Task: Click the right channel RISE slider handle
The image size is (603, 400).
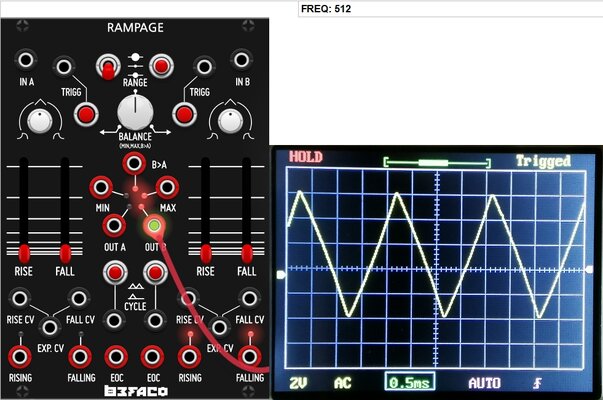Action: point(206,254)
